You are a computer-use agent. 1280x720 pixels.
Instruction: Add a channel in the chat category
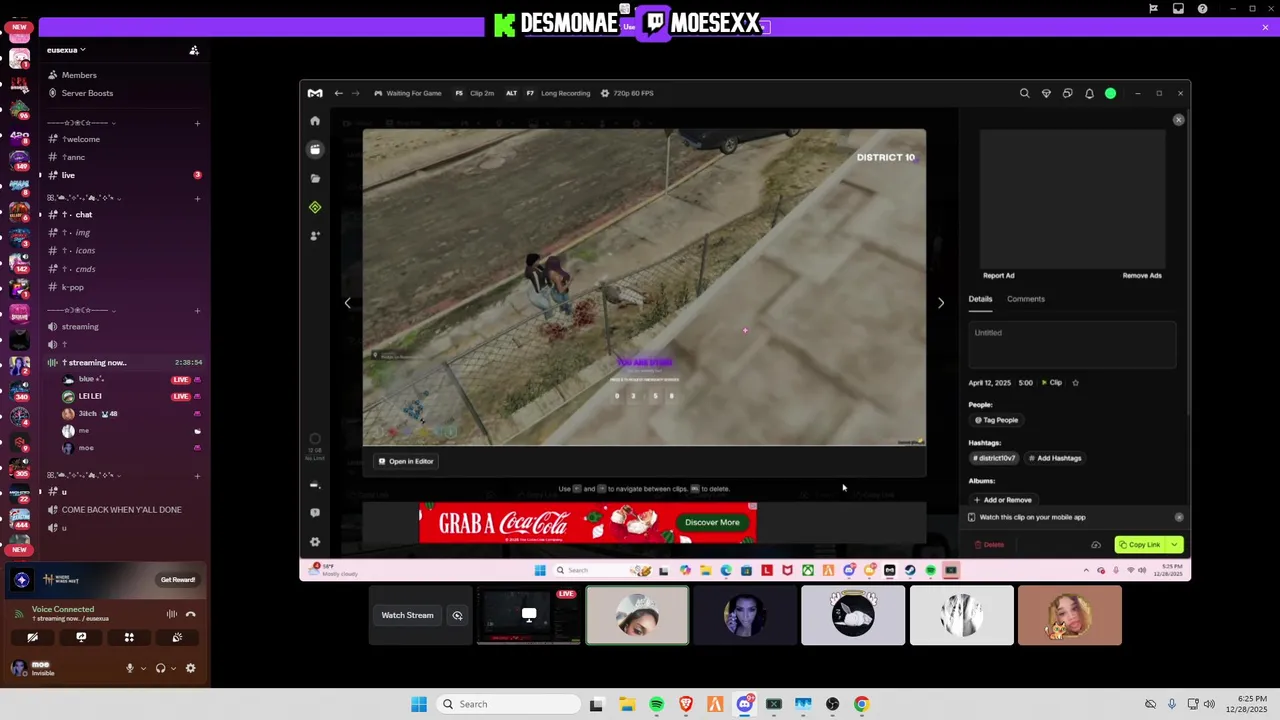pyautogui.click(x=197, y=198)
